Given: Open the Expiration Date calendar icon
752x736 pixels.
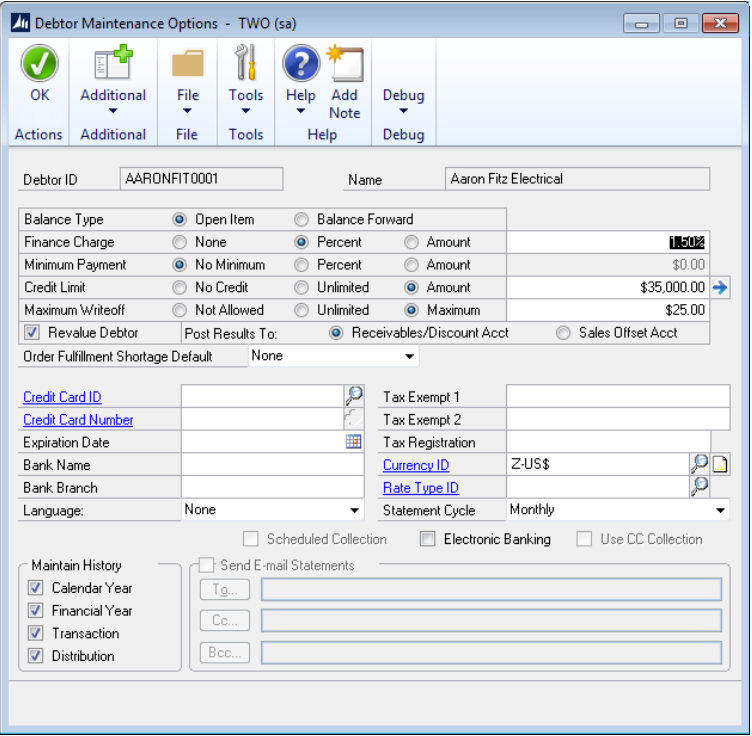Looking at the screenshot, I should pos(354,442).
